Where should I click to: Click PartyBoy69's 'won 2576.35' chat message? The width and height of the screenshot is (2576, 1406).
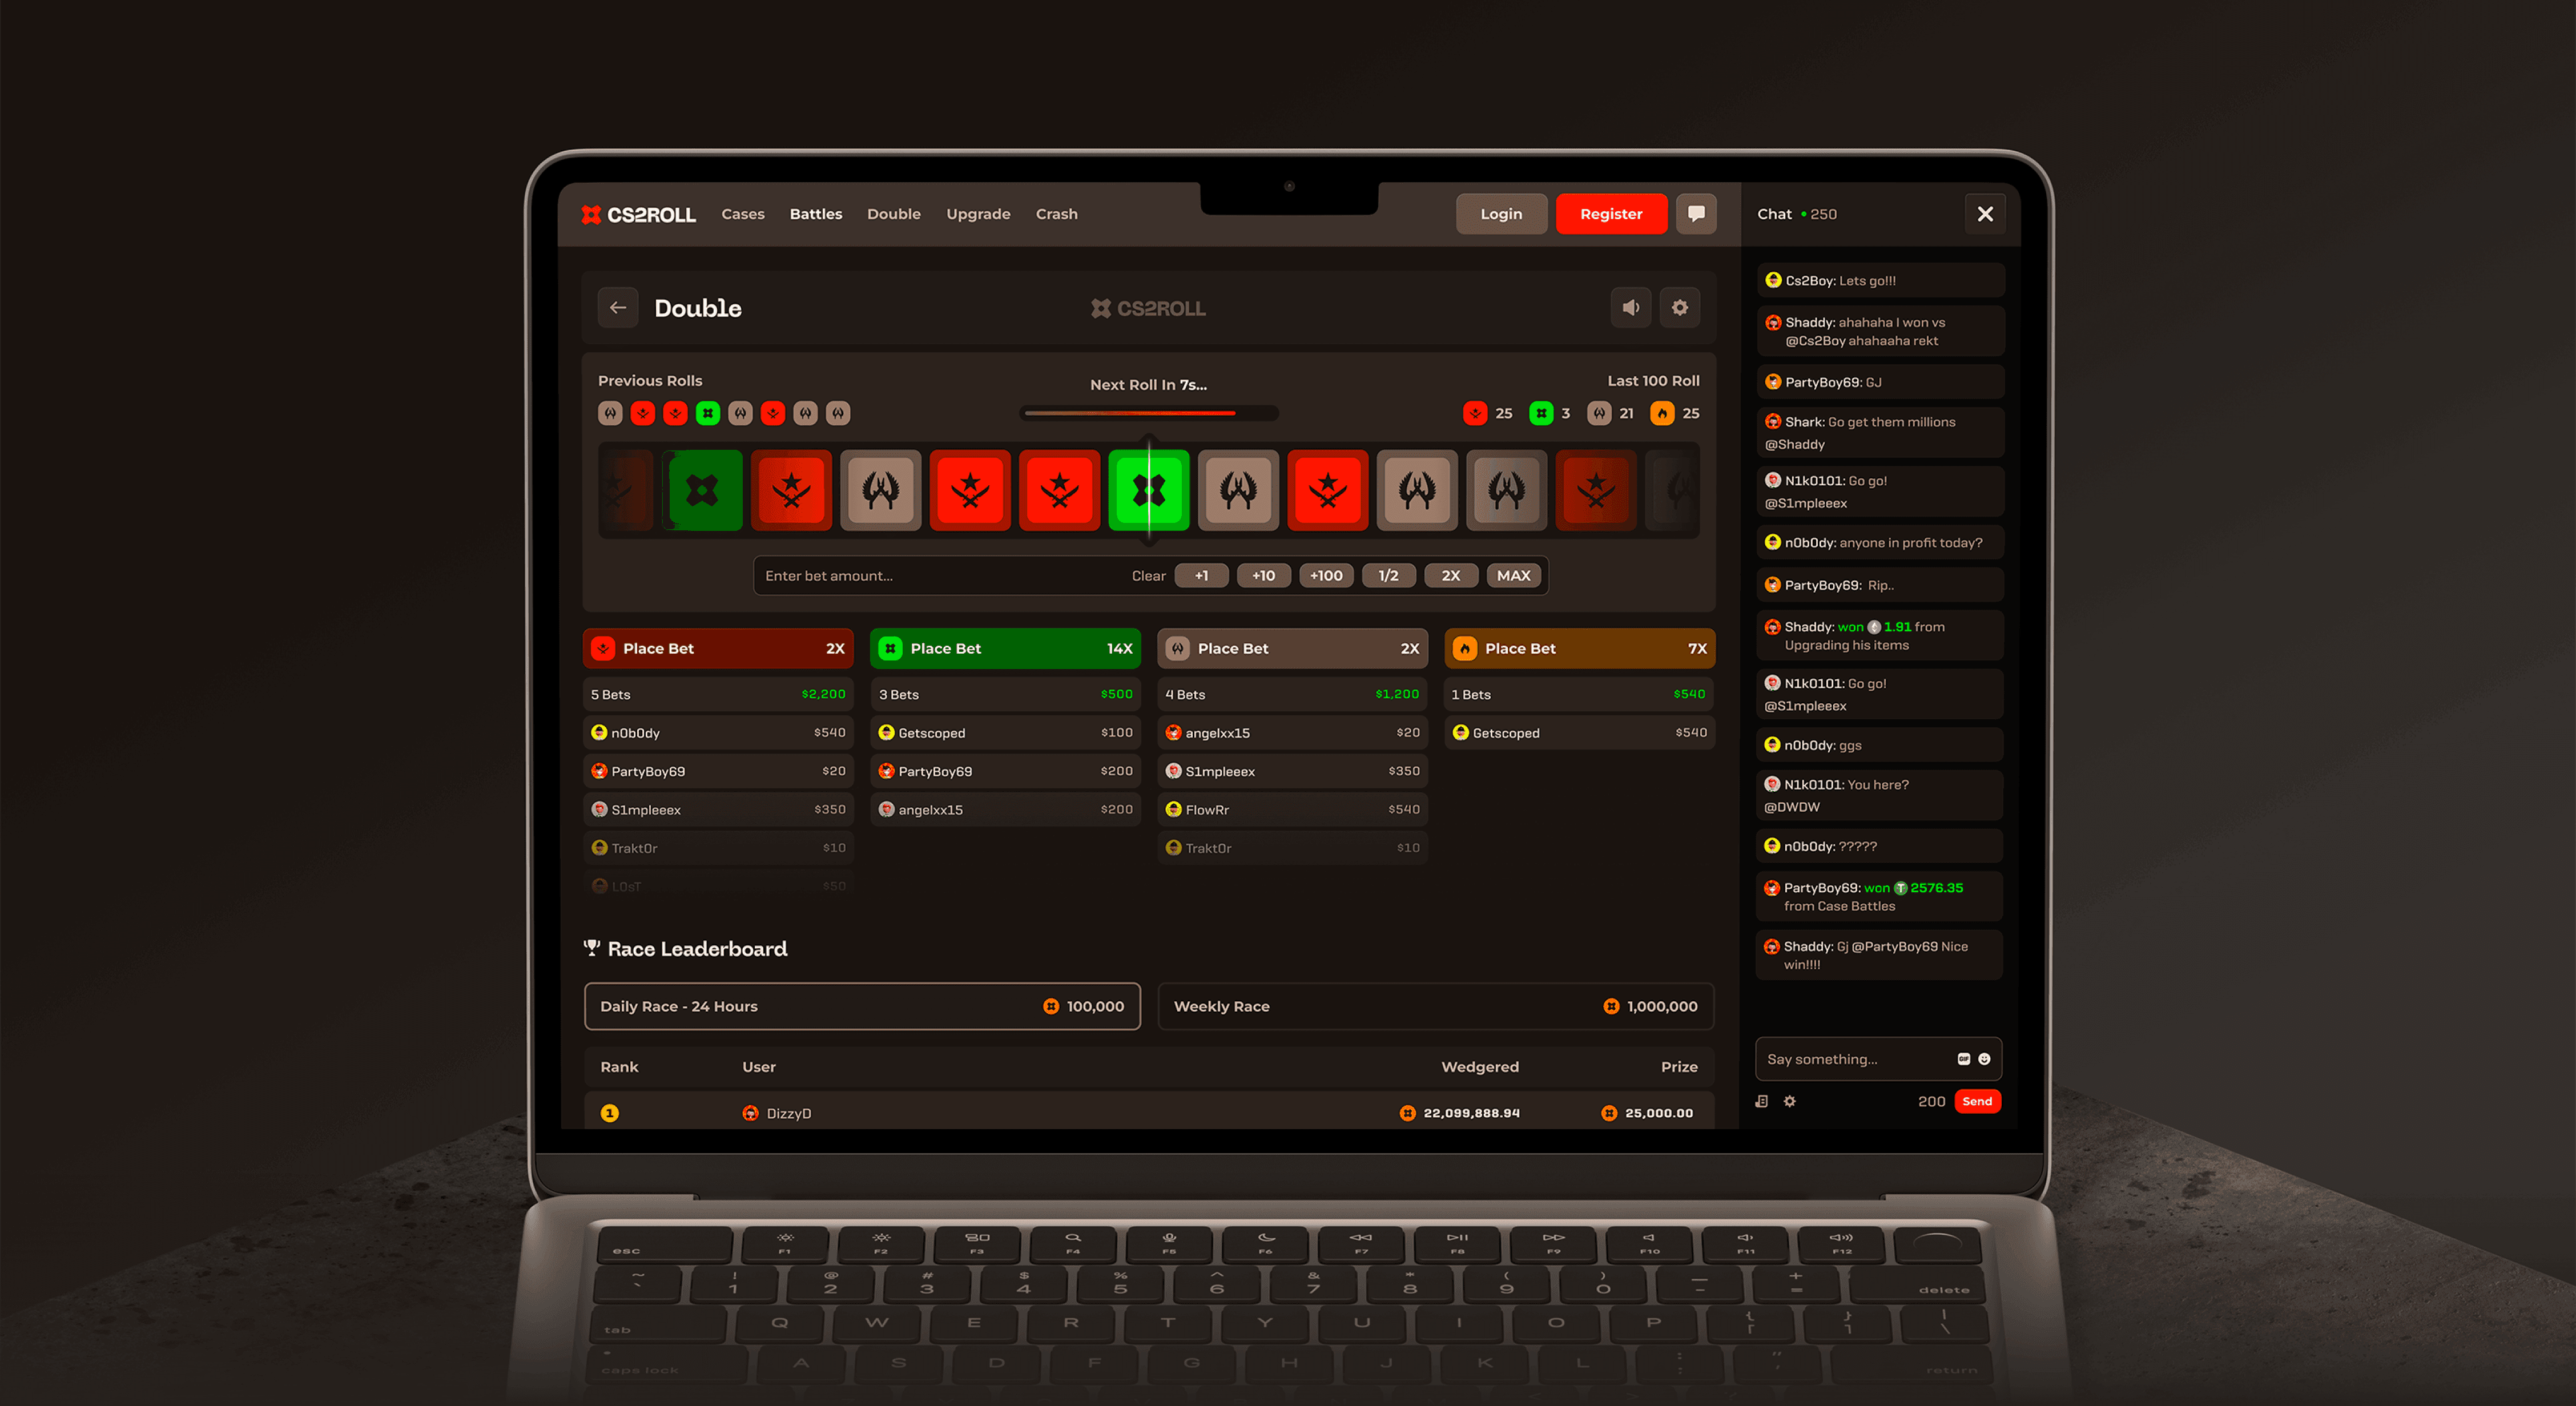click(x=1879, y=896)
